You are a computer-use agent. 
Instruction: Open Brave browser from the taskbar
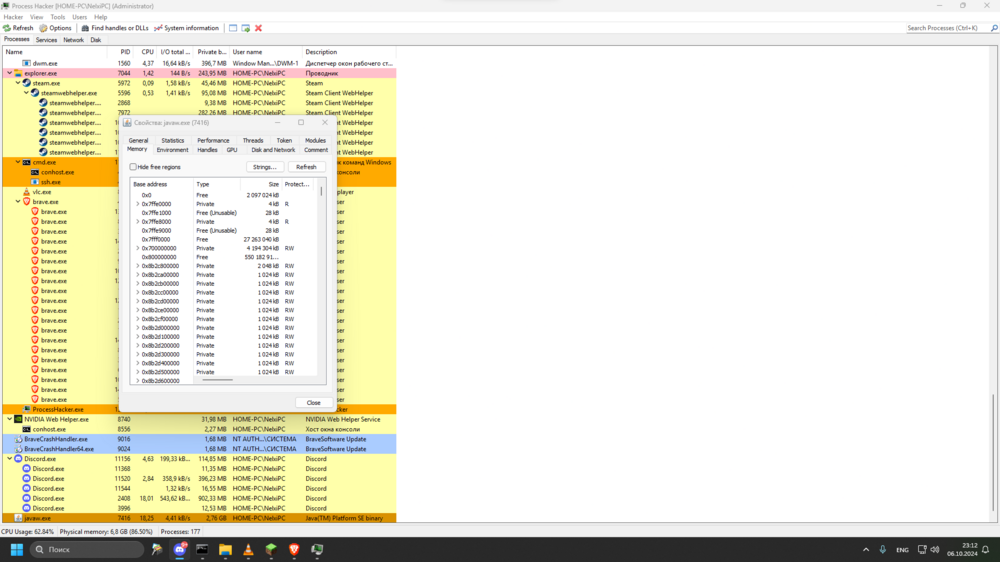tap(294, 549)
